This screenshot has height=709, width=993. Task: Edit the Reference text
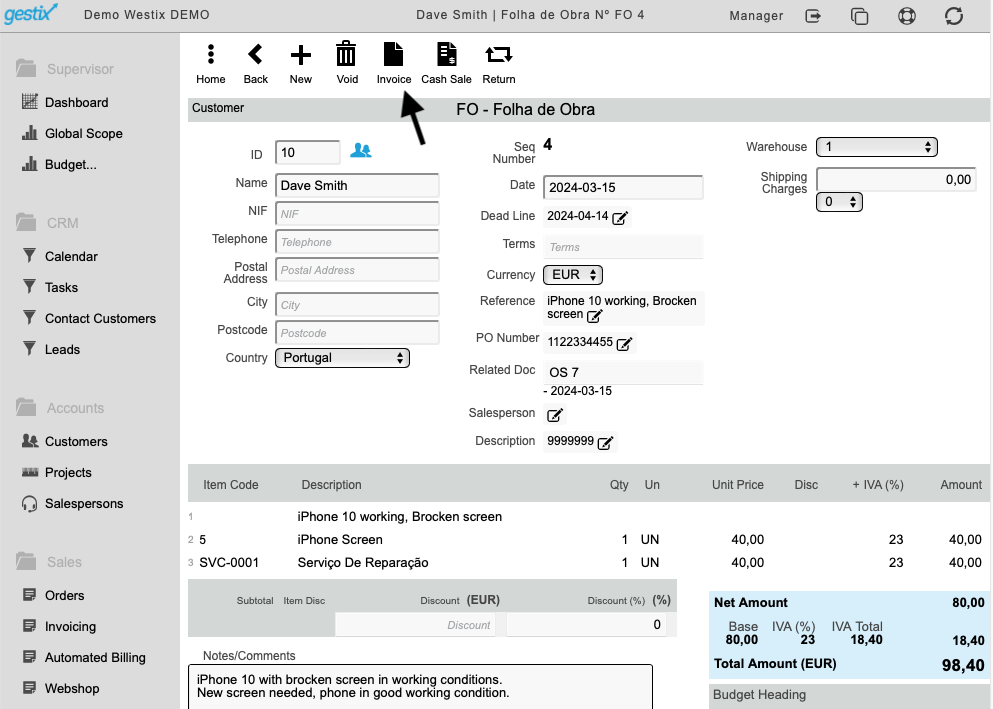(595, 315)
